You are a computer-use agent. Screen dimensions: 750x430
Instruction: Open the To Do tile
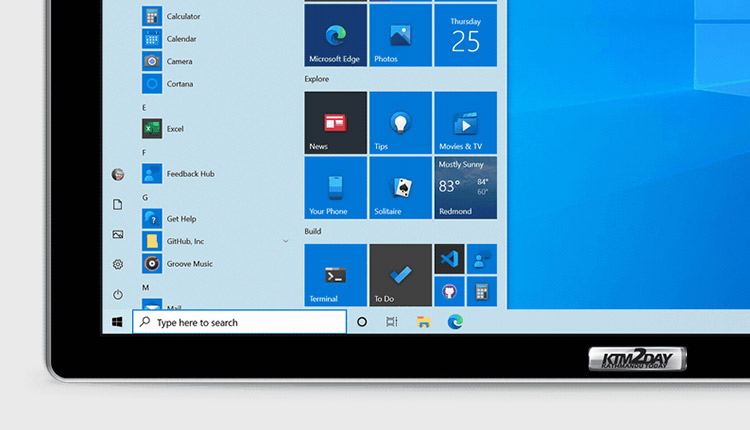[x=400, y=275]
